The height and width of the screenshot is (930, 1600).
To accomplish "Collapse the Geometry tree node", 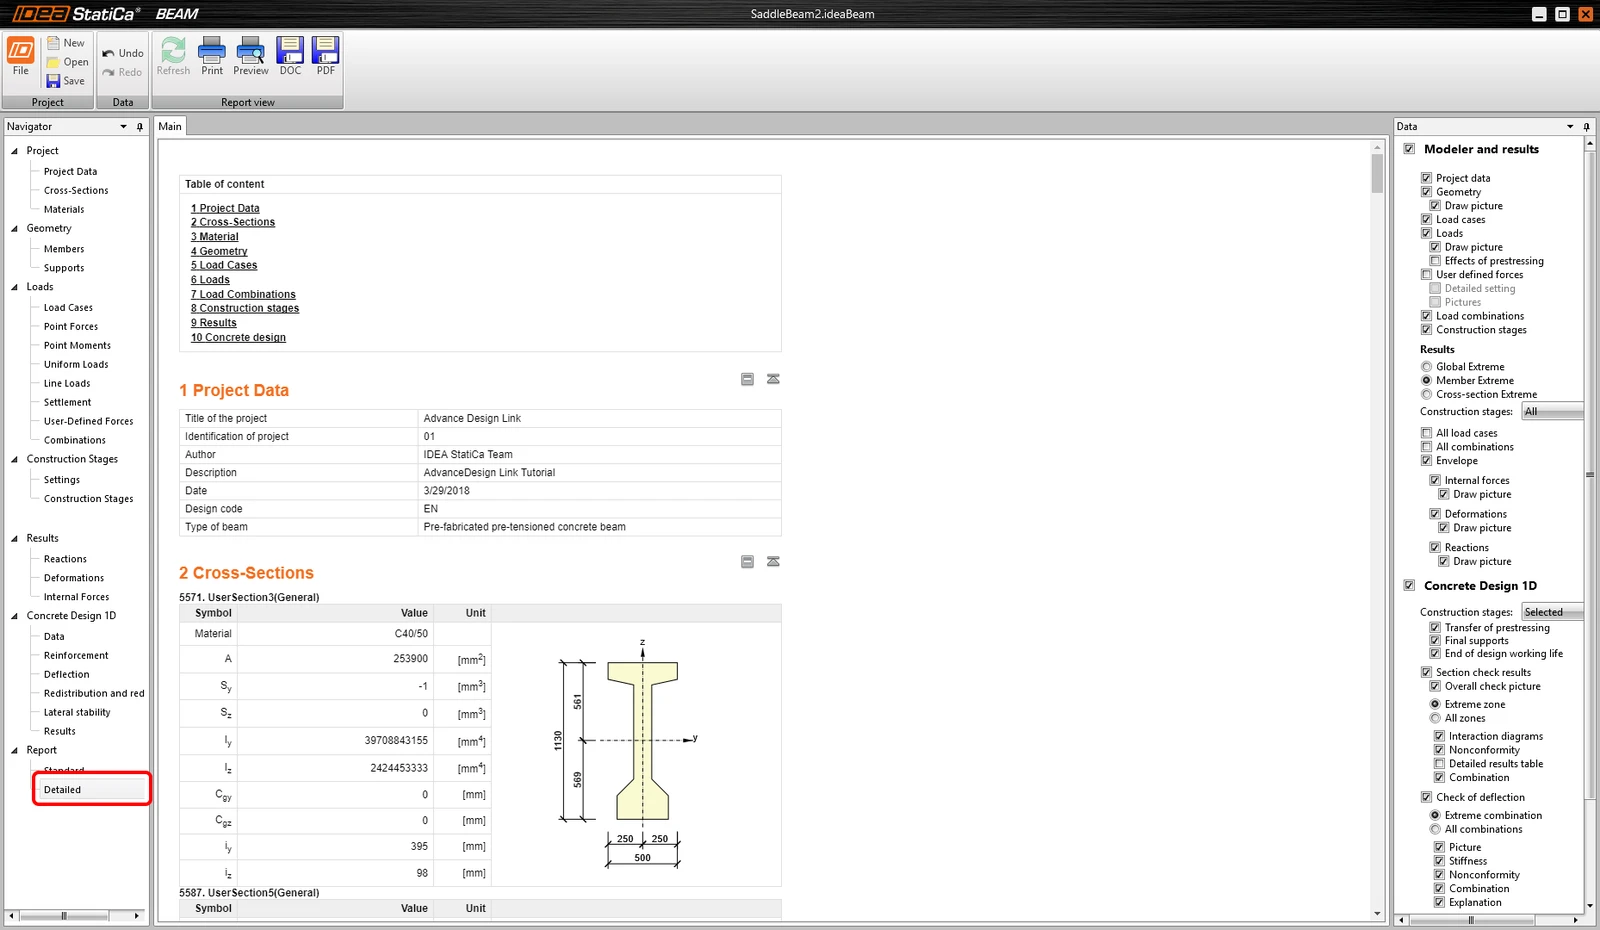I will click(x=14, y=229).
